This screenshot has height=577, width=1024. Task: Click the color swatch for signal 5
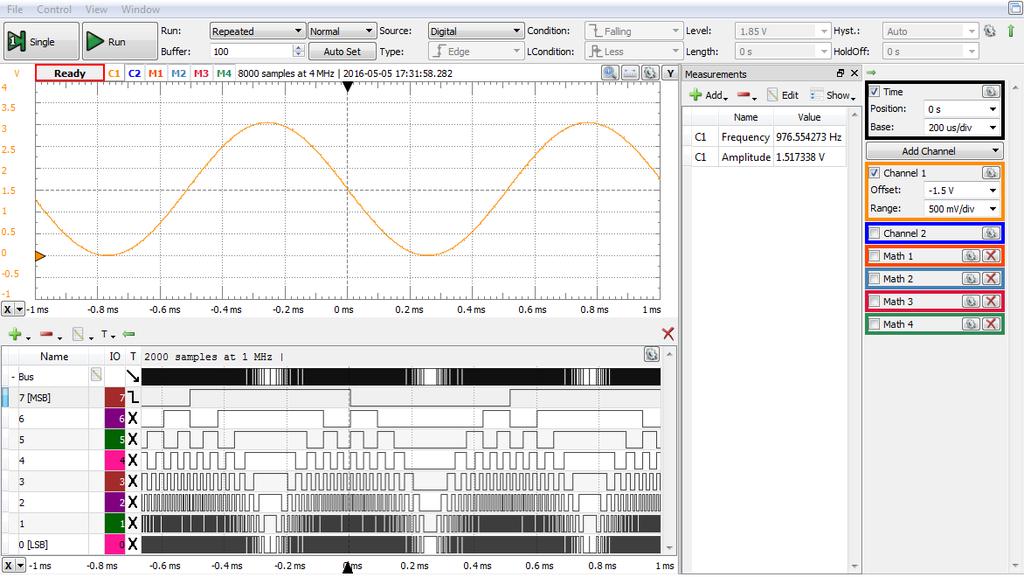115,439
